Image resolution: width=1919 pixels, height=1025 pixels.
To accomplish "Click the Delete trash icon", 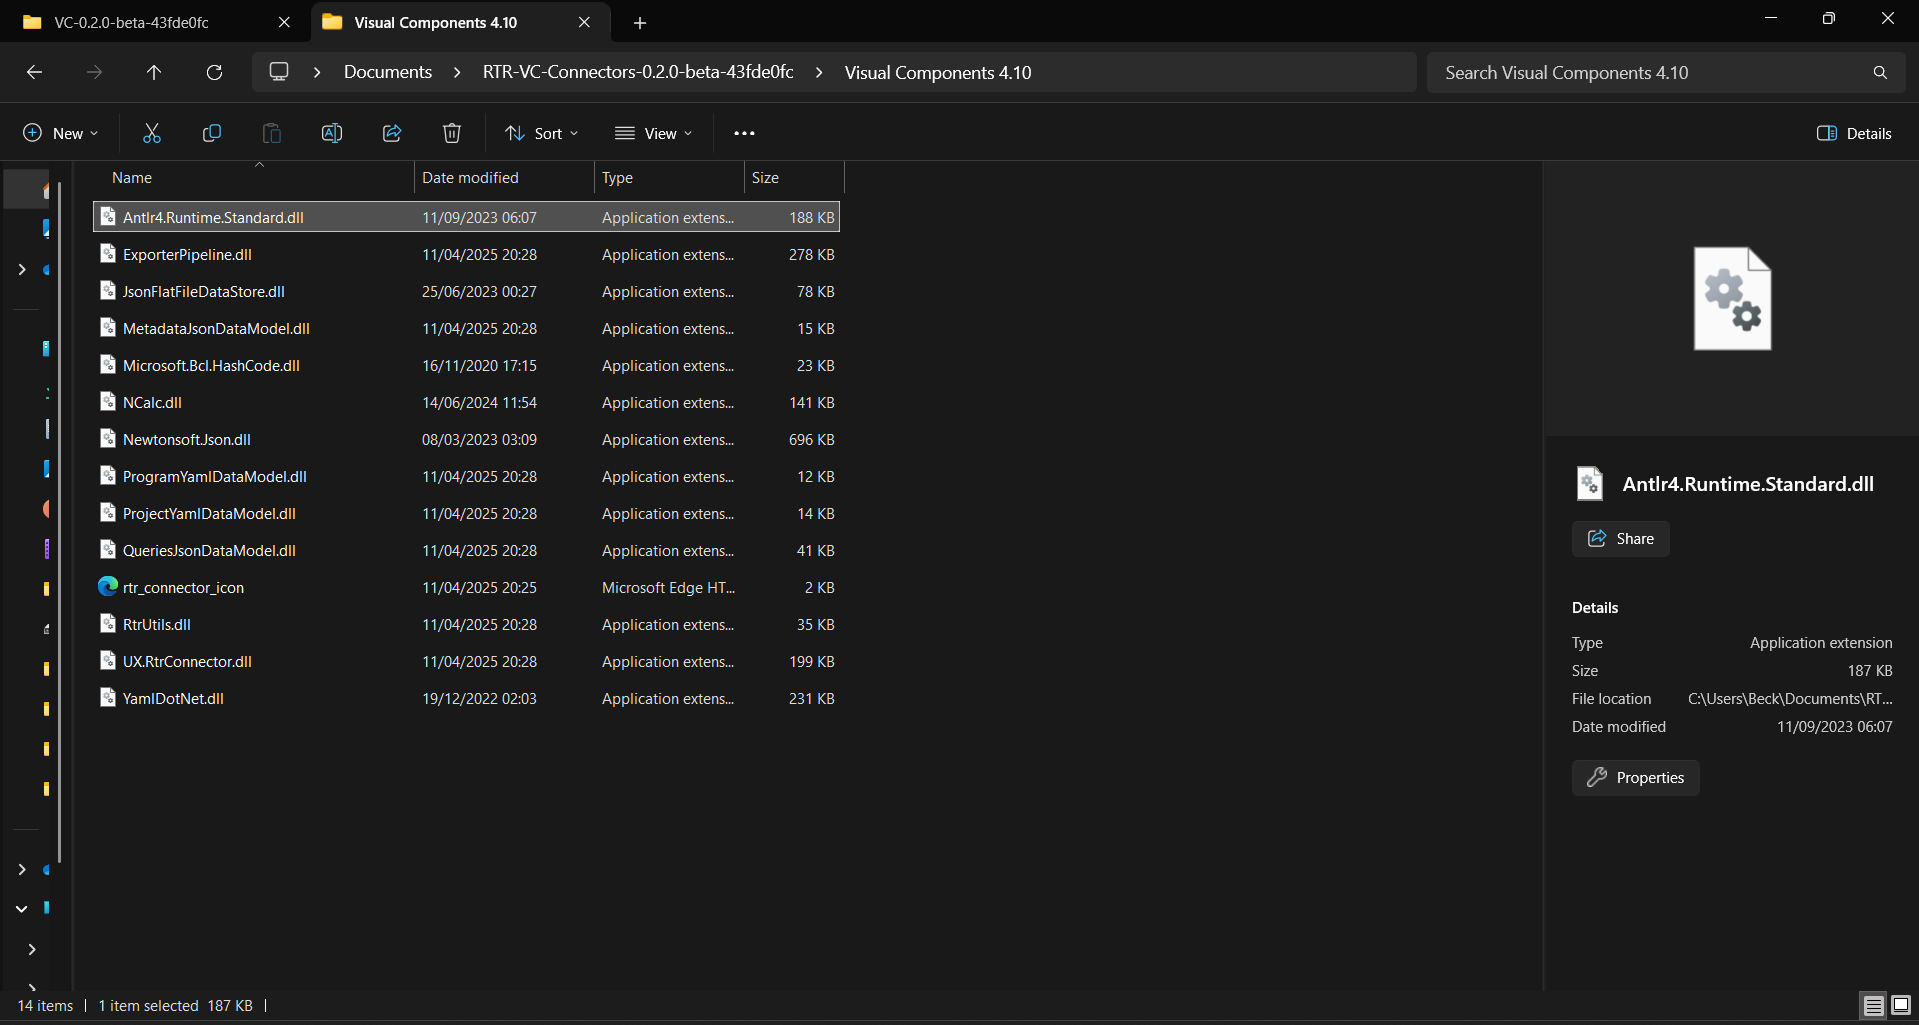I will click(452, 133).
